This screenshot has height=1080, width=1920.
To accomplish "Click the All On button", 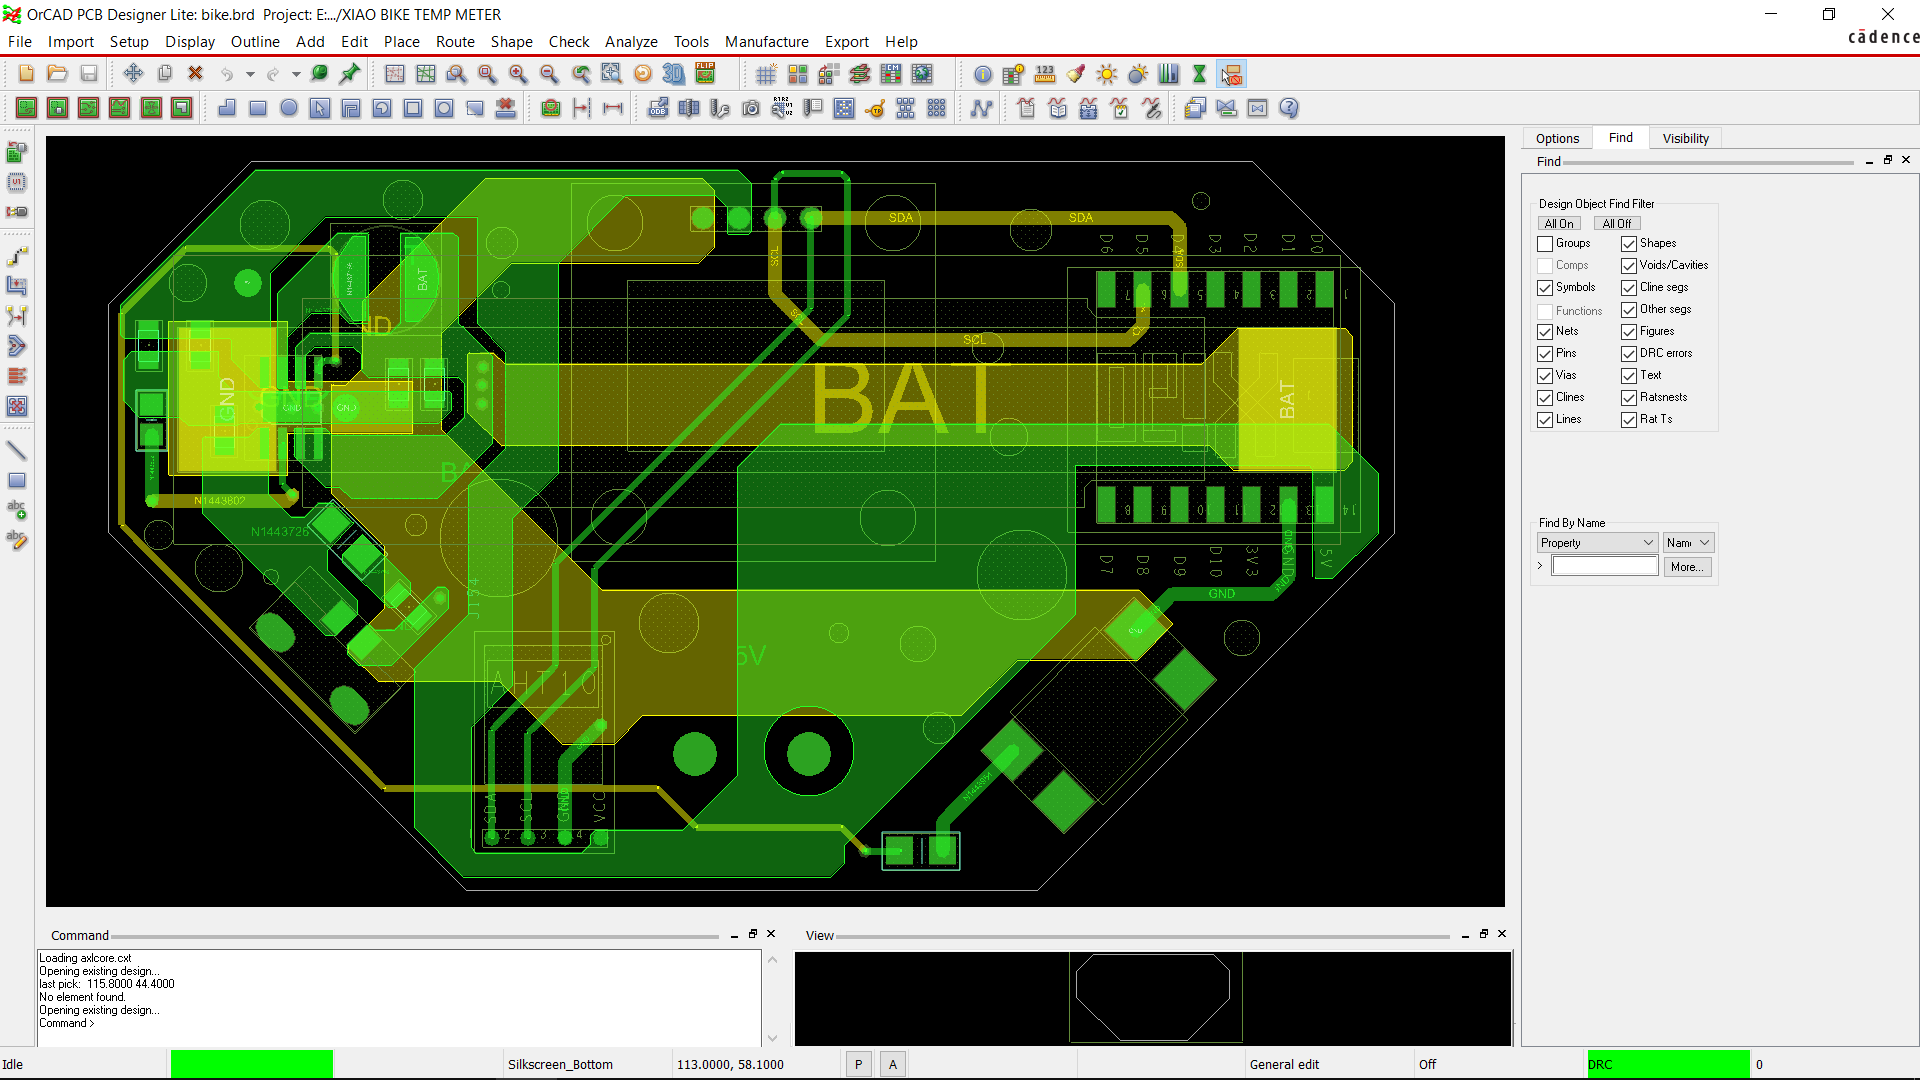I will pyautogui.click(x=1559, y=224).
